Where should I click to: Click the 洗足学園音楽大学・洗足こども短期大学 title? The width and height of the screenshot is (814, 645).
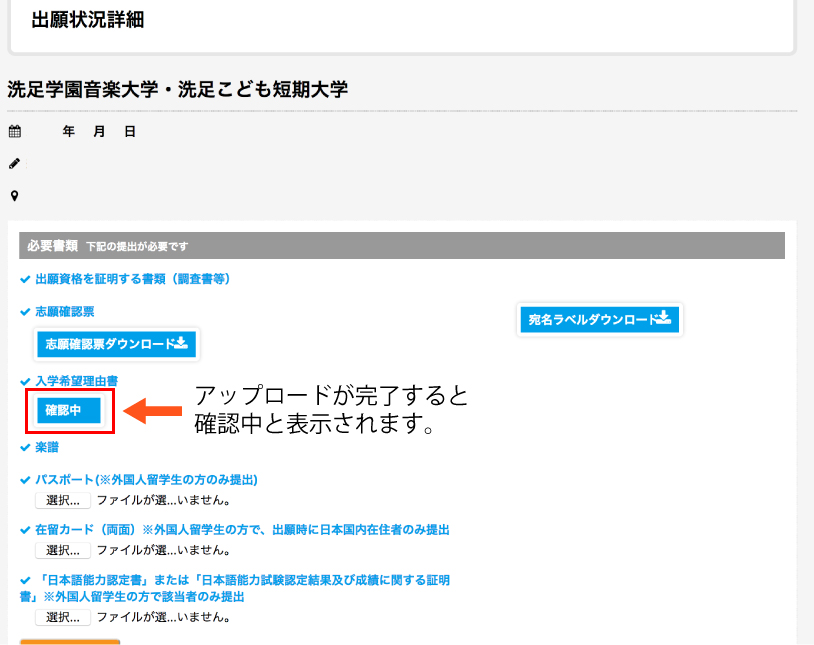[178, 89]
